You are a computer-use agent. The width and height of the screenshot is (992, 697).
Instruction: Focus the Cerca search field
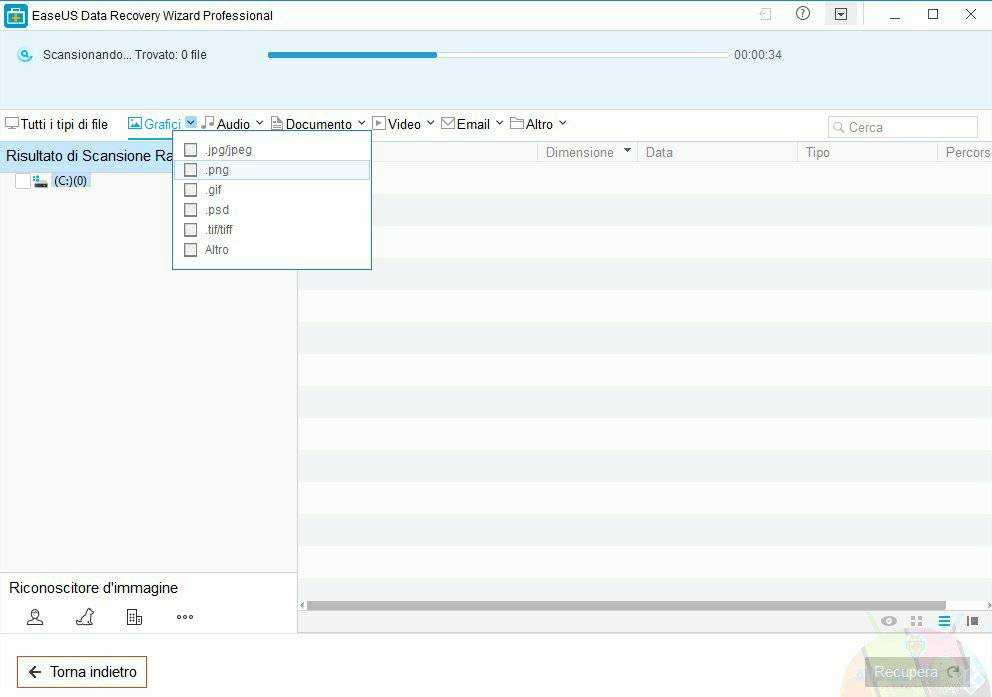click(903, 127)
